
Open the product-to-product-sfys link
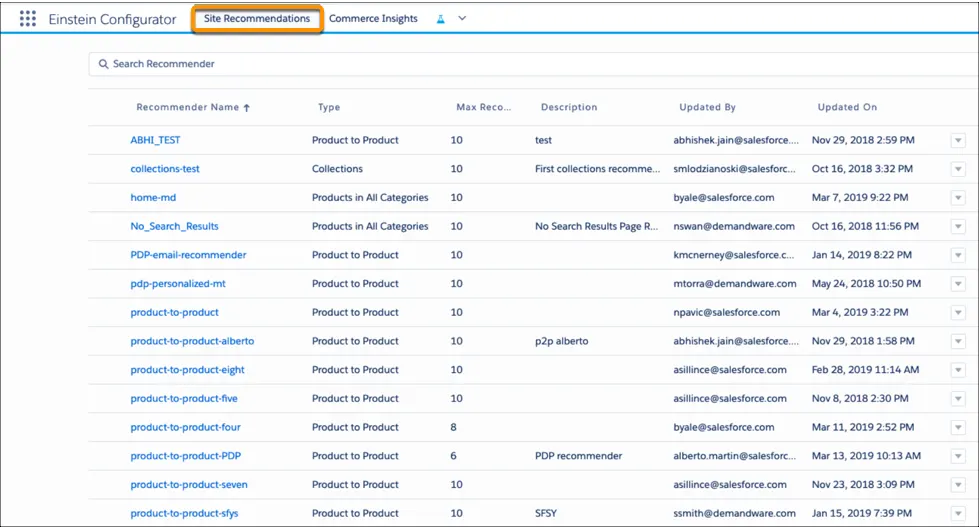[x=184, y=513]
